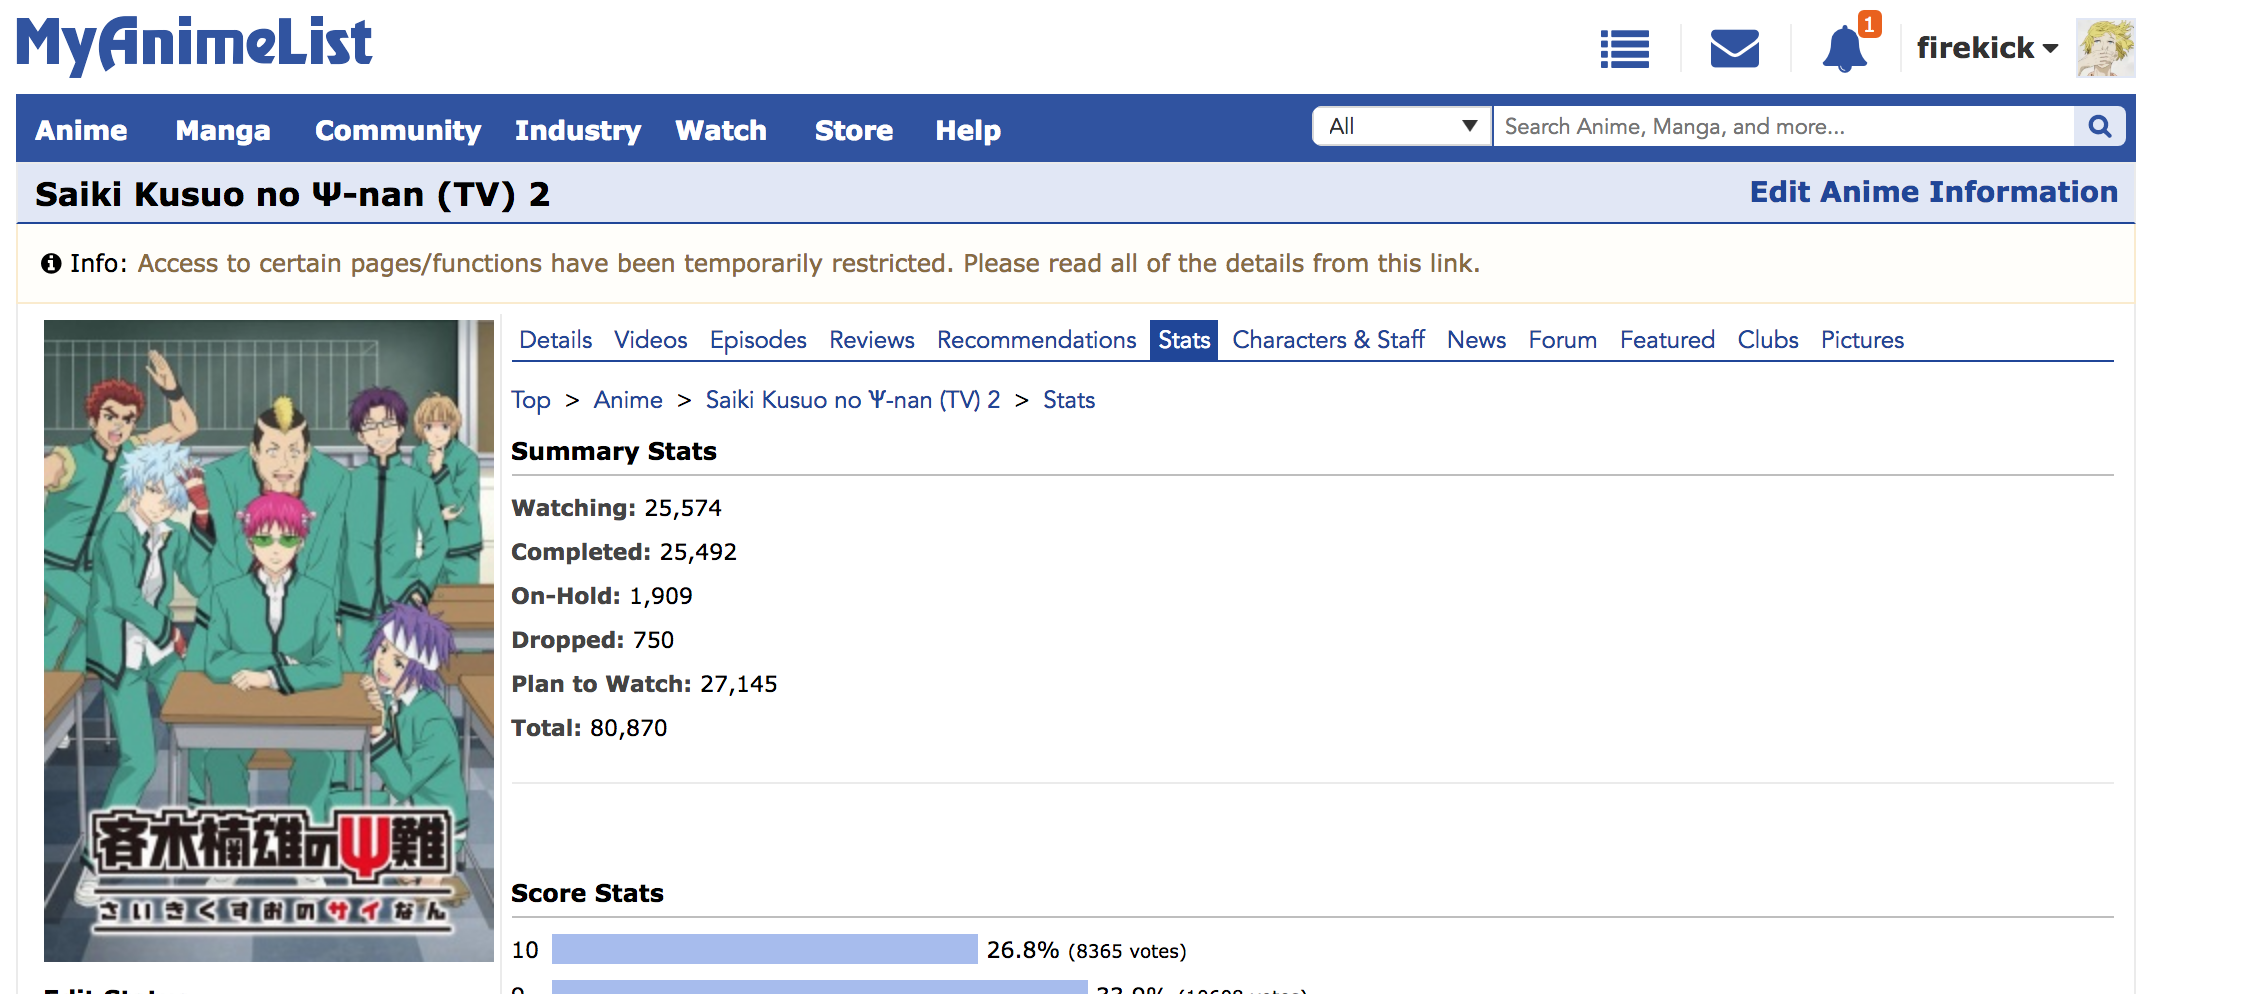Click the Anime breadcrumb link
This screenshot has width=2262, height=994.
click(x=628, y=400)
